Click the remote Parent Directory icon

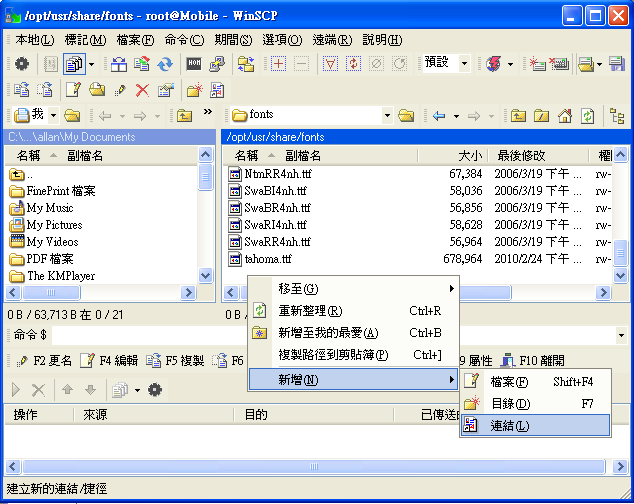518,116
